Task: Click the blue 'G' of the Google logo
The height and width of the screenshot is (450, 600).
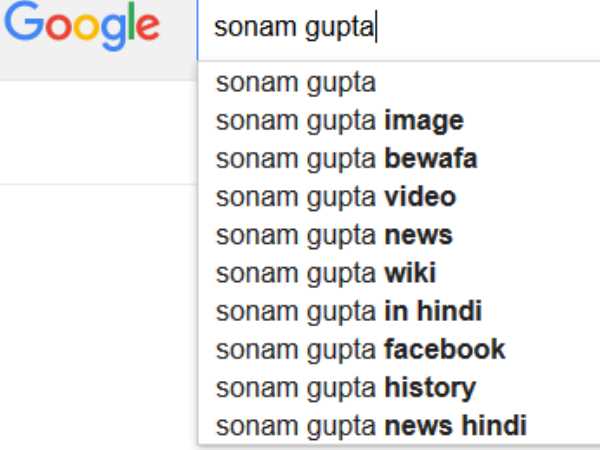Action: point(22,25)
